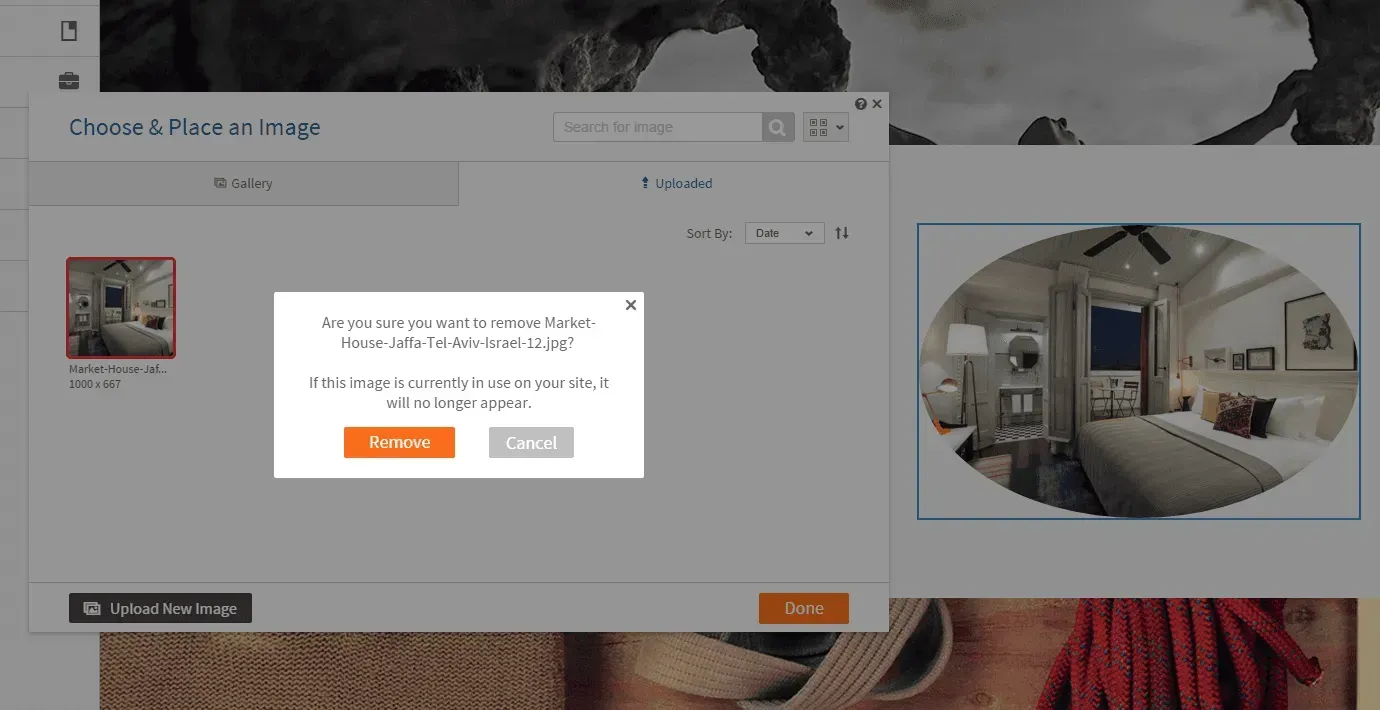The height and width of the screenshot is (710, 1380).
Task: Click the page icon in left sidebar
Action: point(69,31)
